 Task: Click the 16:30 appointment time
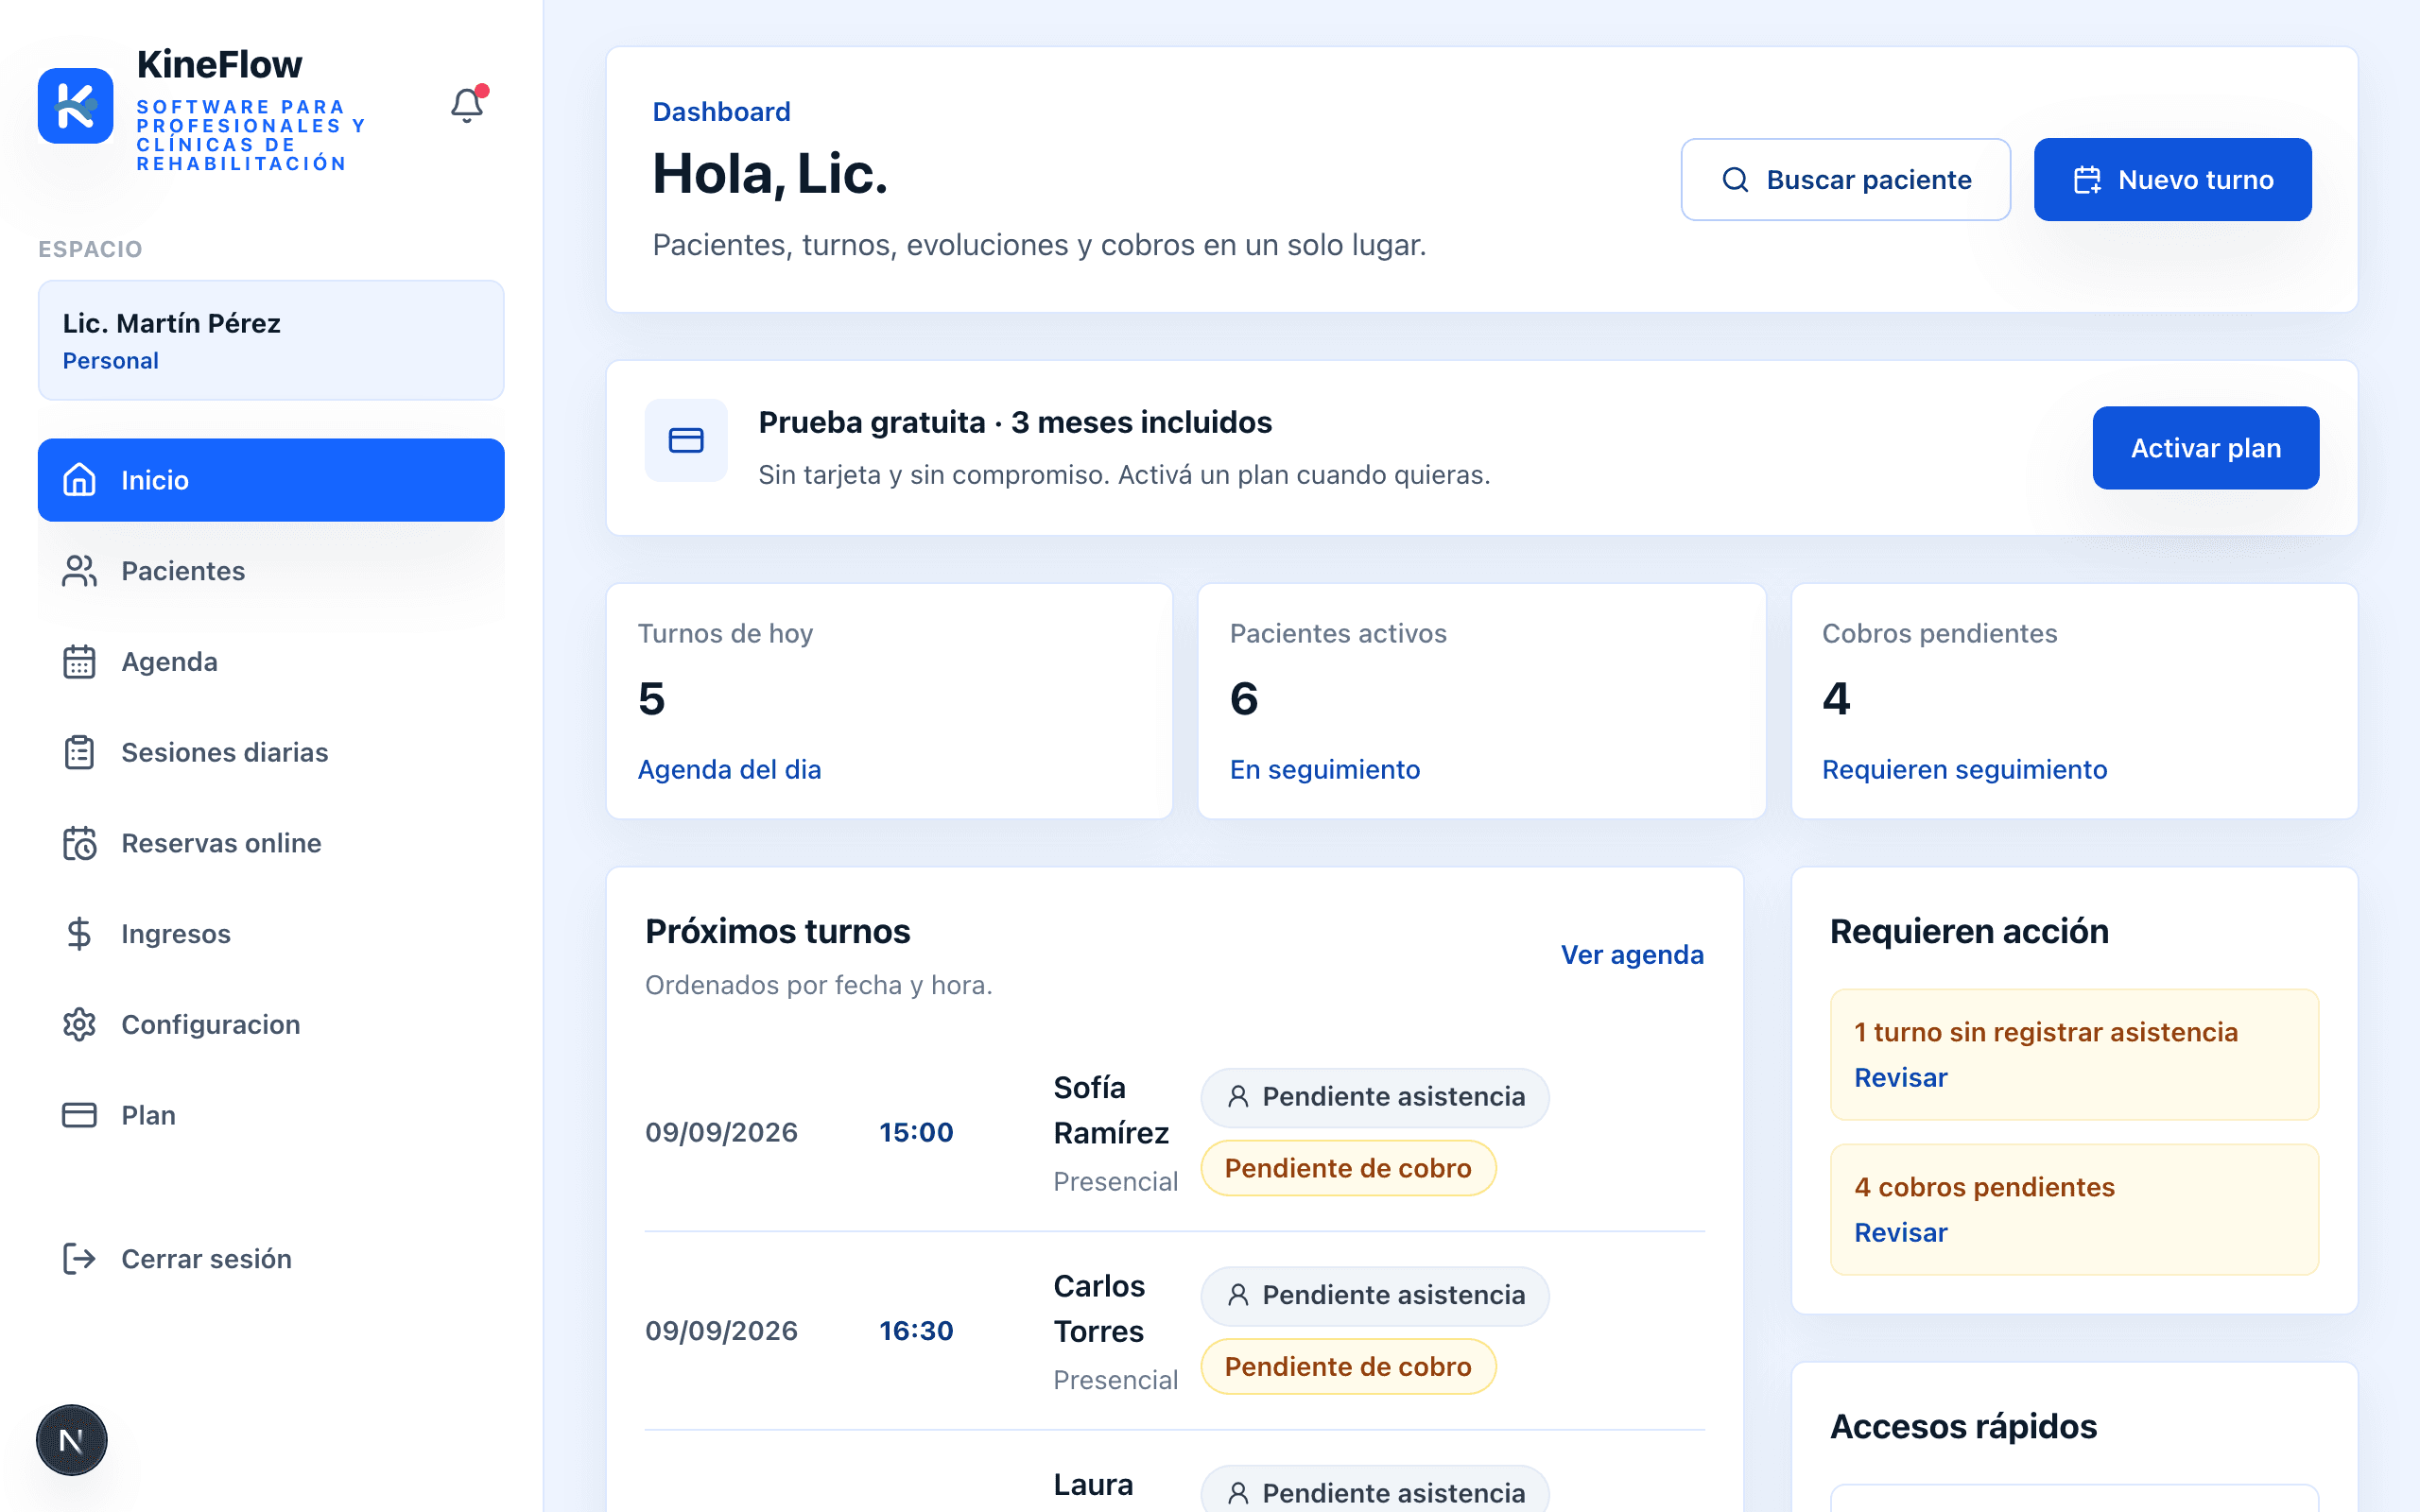tap(916, 1331)
